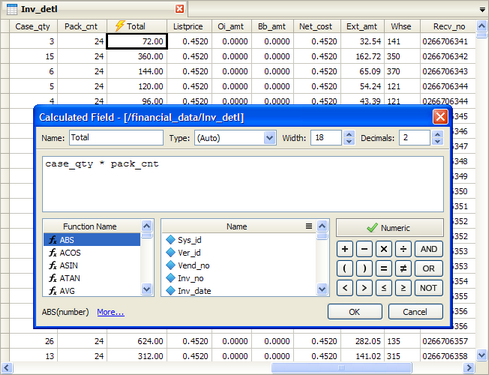Choose Inv_no field in Name list
Viewport: 489px width, 375px height.
(x=239, y=278)
